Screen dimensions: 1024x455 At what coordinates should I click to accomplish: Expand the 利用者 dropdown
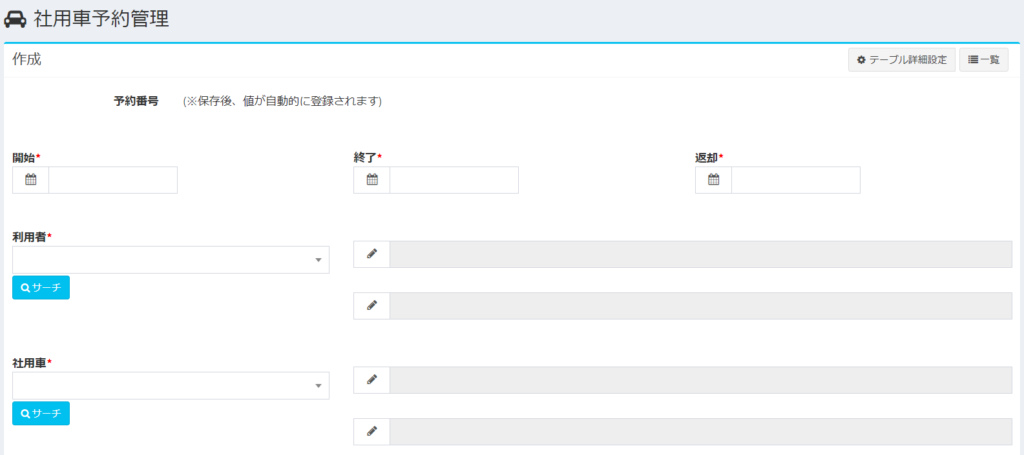[x=171, y=260]
